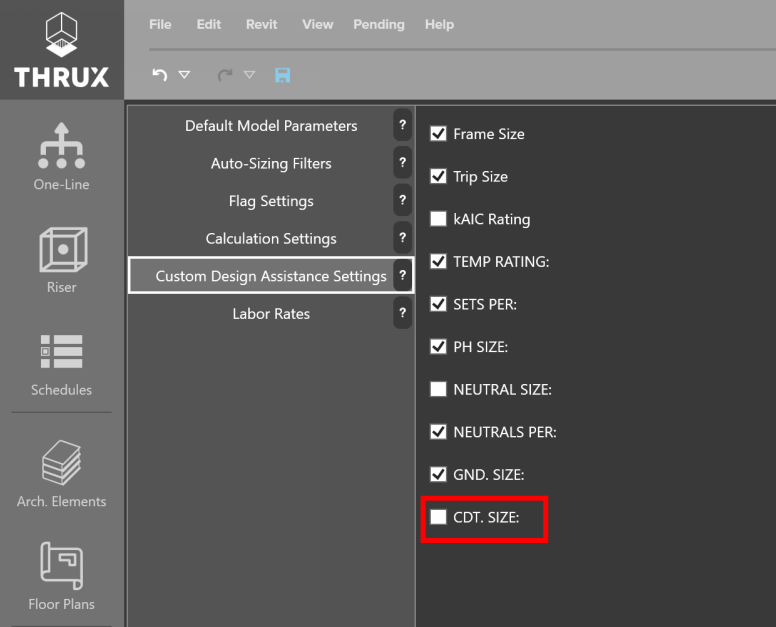Click the Redo arrow icon
Viewport: 776px width, 627px height.
point(225,75)
